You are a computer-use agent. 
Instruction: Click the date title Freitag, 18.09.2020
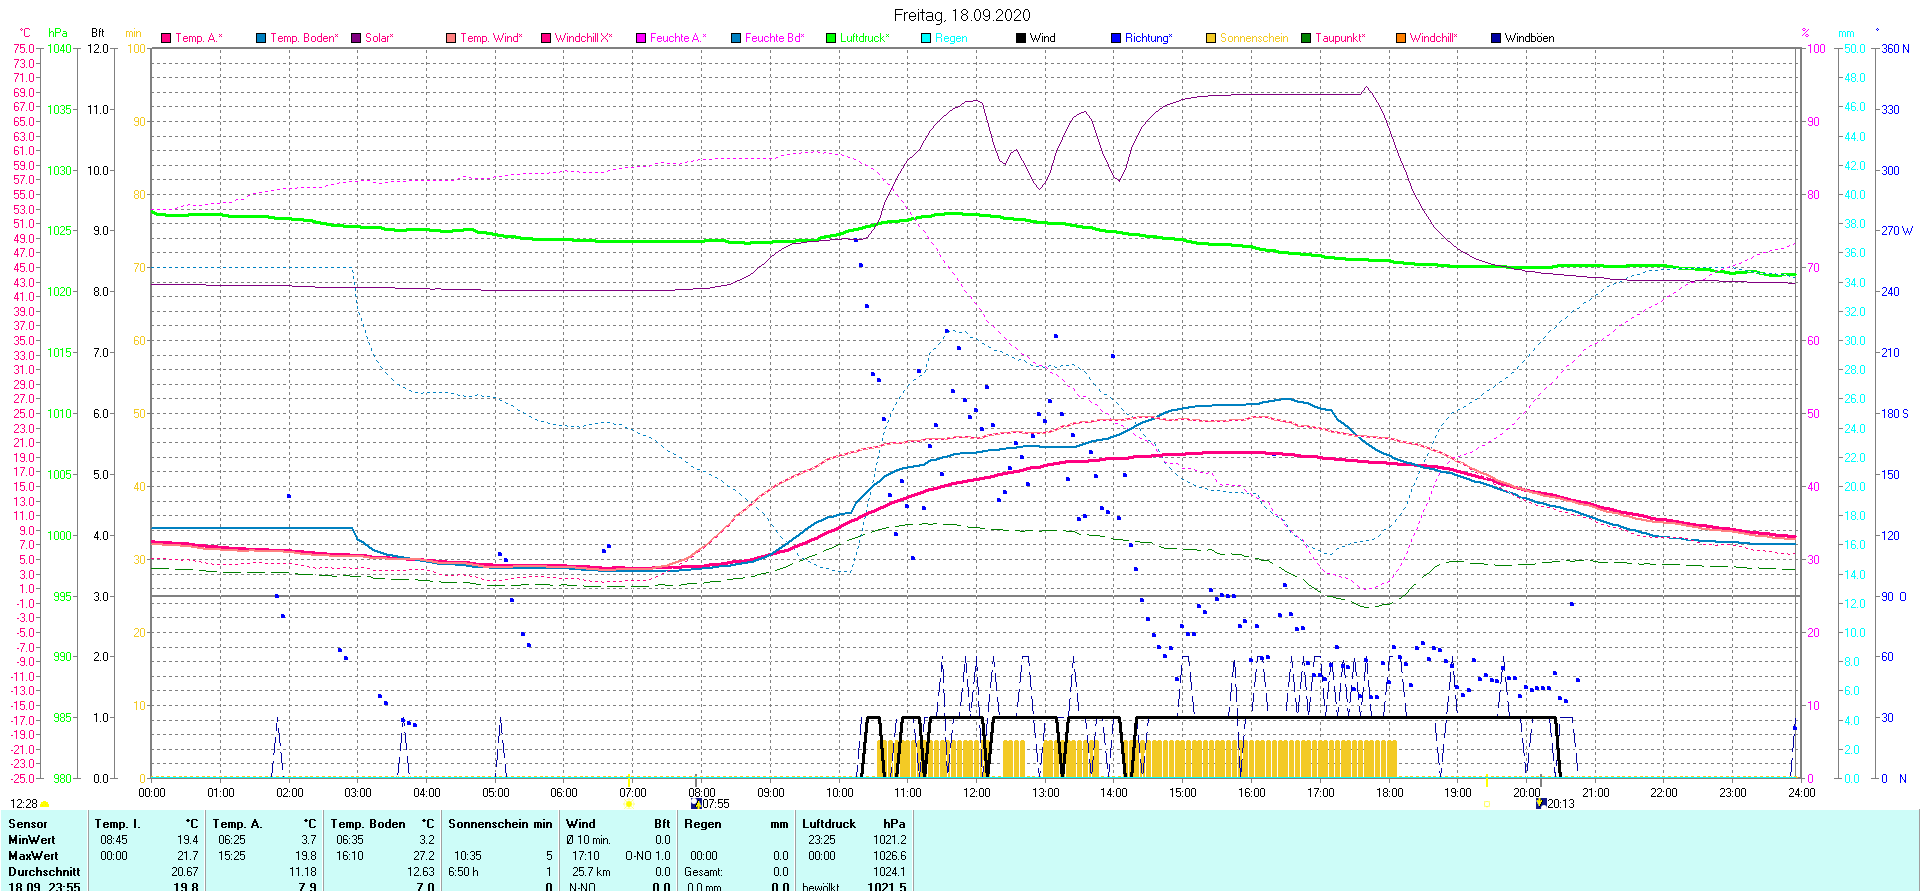pos(961,15)
